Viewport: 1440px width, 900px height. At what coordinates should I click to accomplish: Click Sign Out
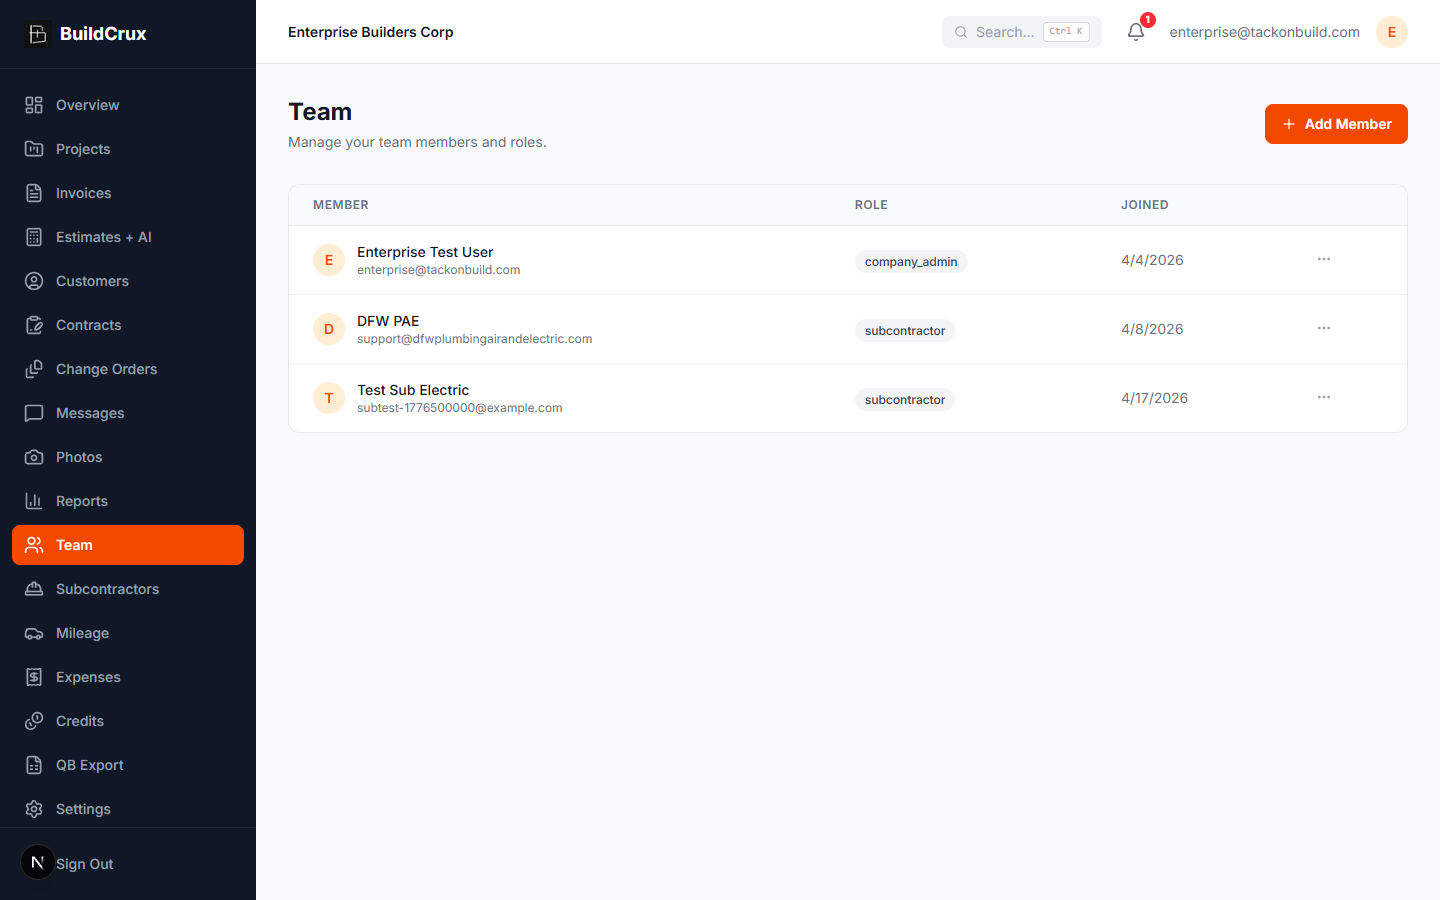coord(85,864)
